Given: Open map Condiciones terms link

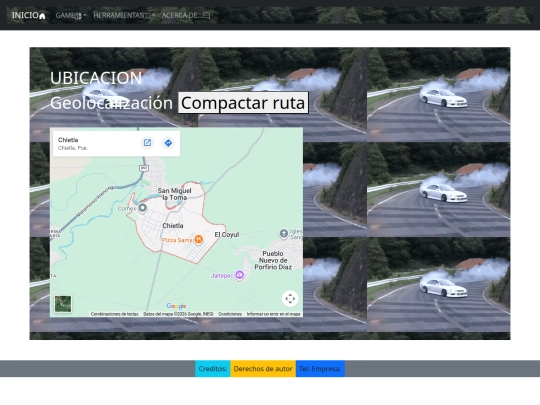Looking at the screenshot, I should 230,314.
